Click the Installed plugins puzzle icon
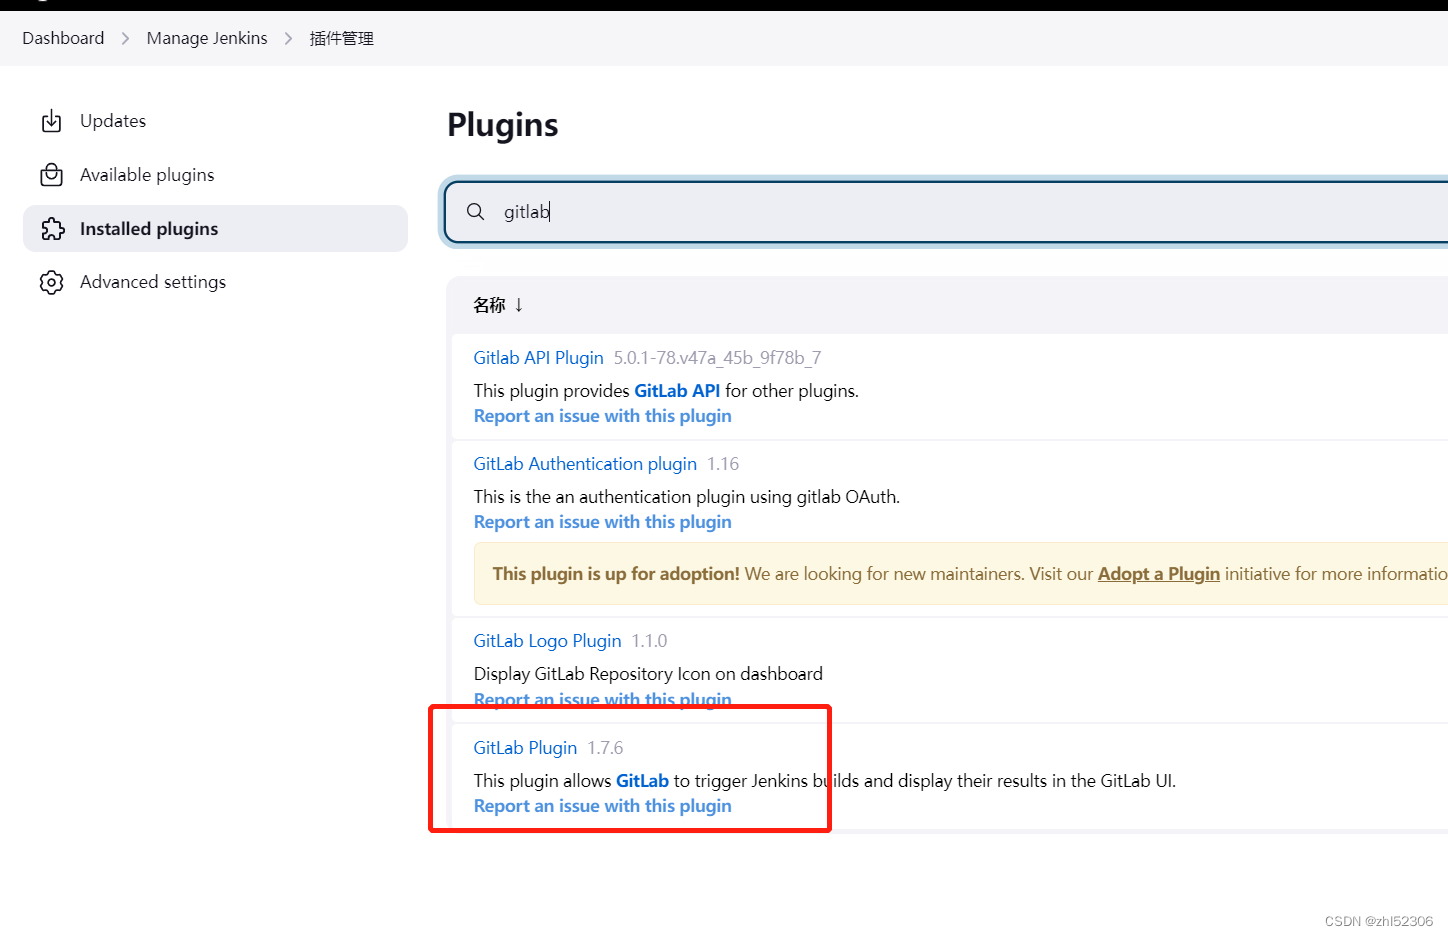This screenshot has width=1448, height=936. [52, 229]
